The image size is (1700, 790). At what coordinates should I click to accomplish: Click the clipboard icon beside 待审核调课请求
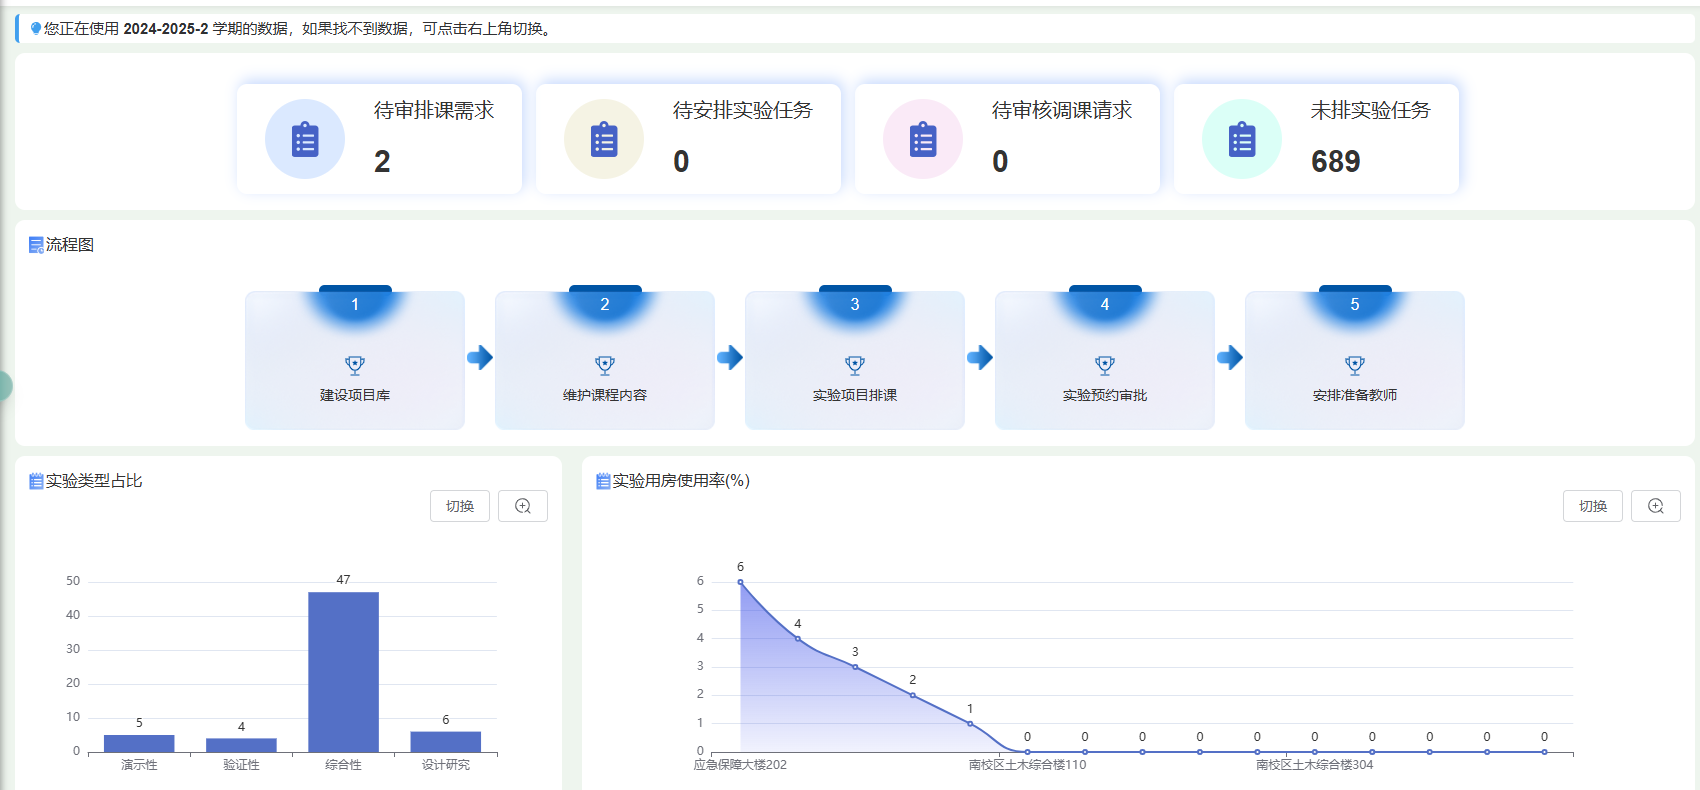[x=923, y=140]
